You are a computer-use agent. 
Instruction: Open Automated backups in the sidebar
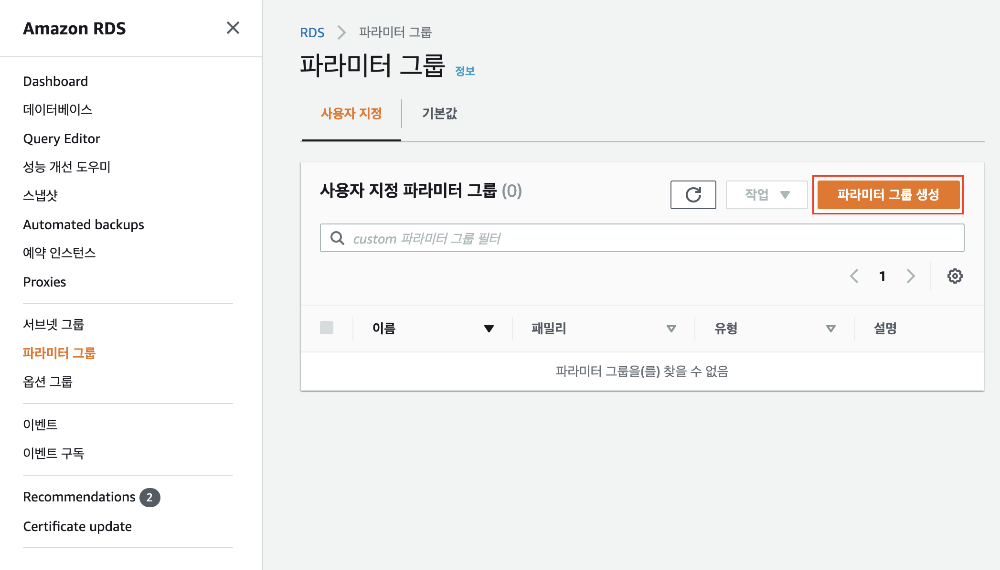(x=84, y=224)
